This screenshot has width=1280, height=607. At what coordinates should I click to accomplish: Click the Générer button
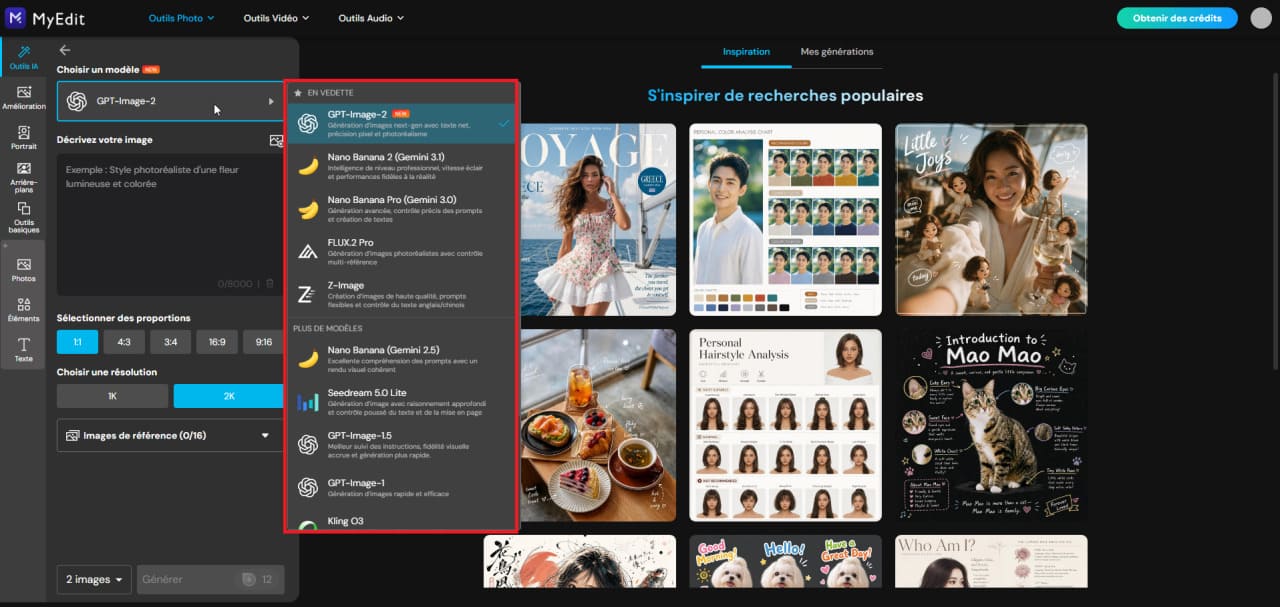(210, 580)
